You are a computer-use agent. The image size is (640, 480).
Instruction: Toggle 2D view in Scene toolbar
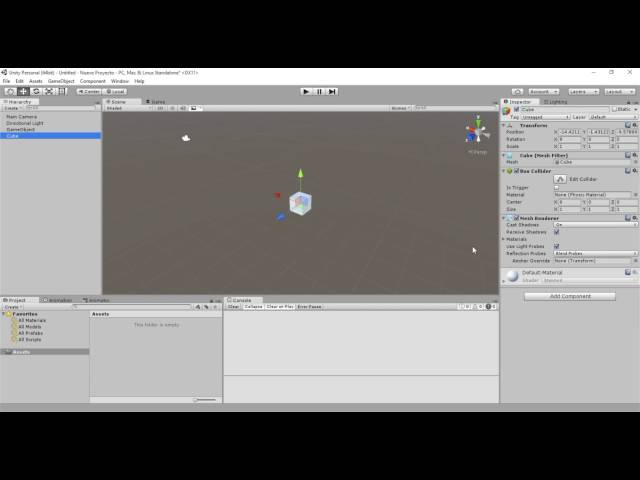[x=160, y=108]
